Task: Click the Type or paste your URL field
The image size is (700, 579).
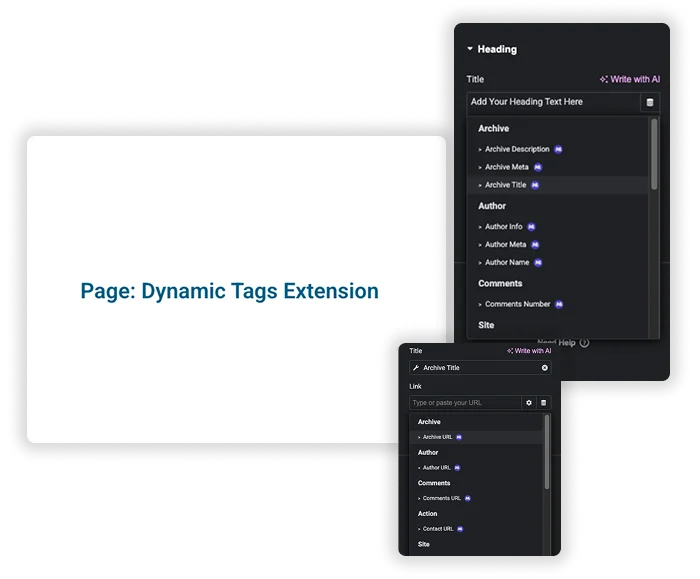Action: 465,403
